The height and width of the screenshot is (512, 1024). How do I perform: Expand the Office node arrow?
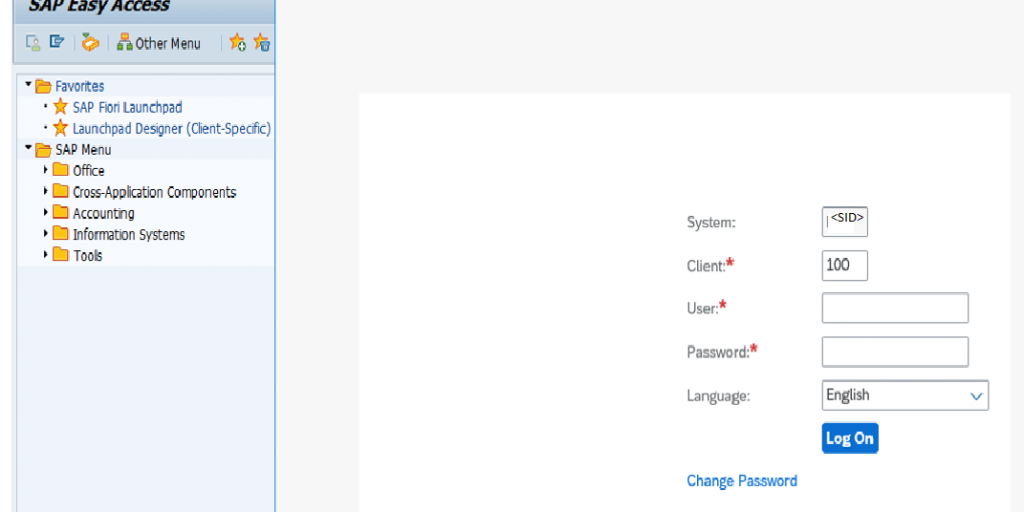pos(46,170)
